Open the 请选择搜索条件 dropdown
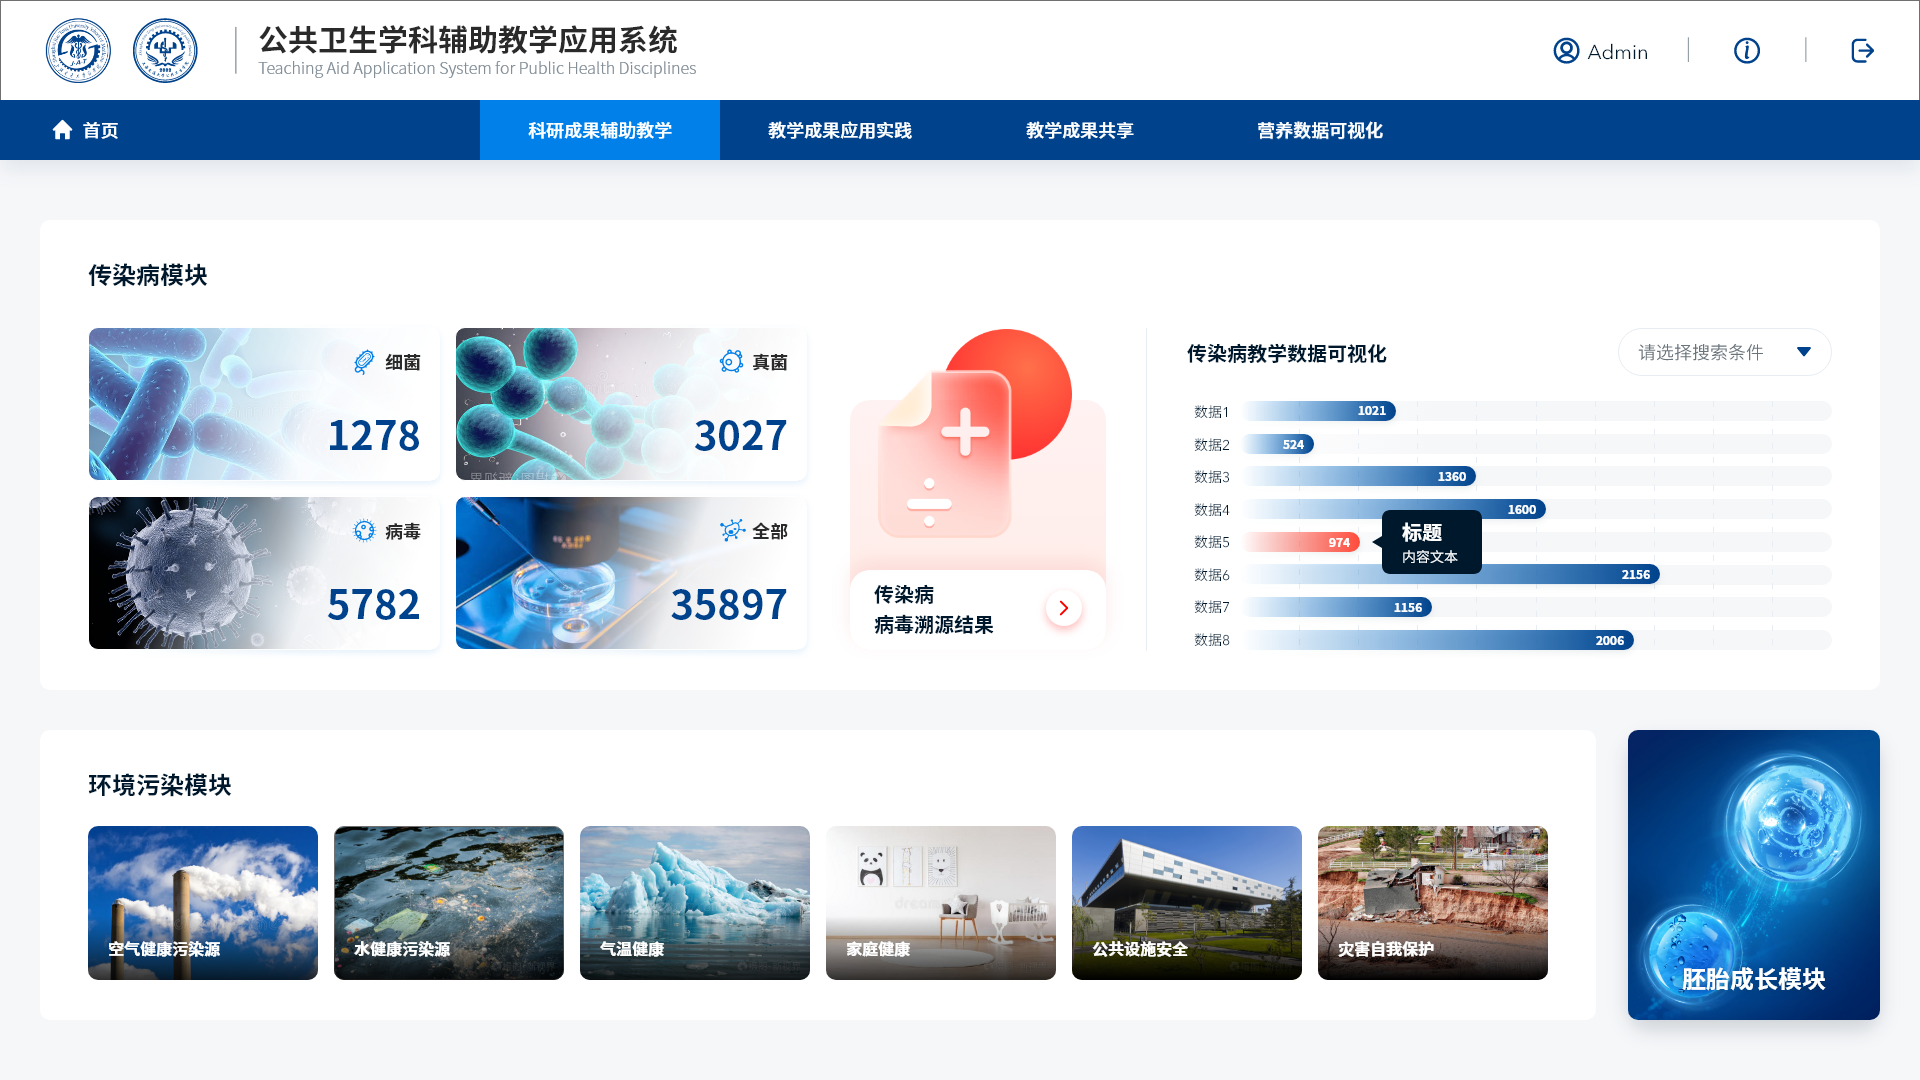1920x1080 pixels. 1724,352
